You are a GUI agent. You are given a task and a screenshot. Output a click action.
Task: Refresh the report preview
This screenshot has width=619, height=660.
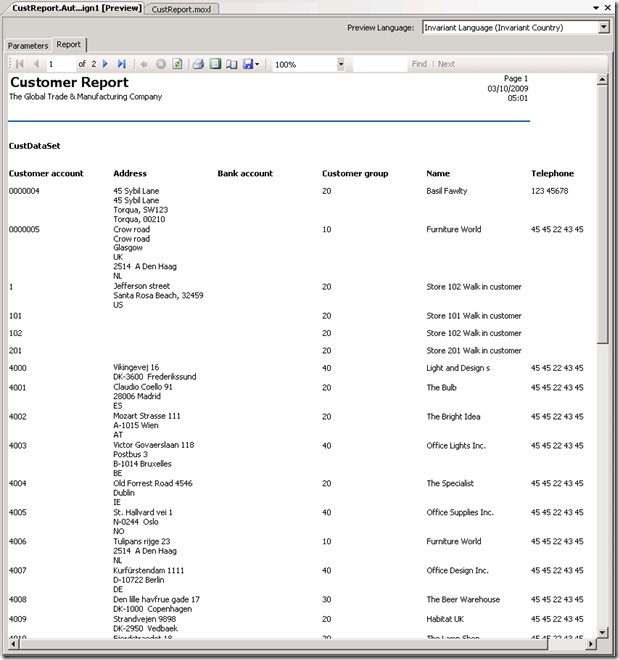pos(178,64)
